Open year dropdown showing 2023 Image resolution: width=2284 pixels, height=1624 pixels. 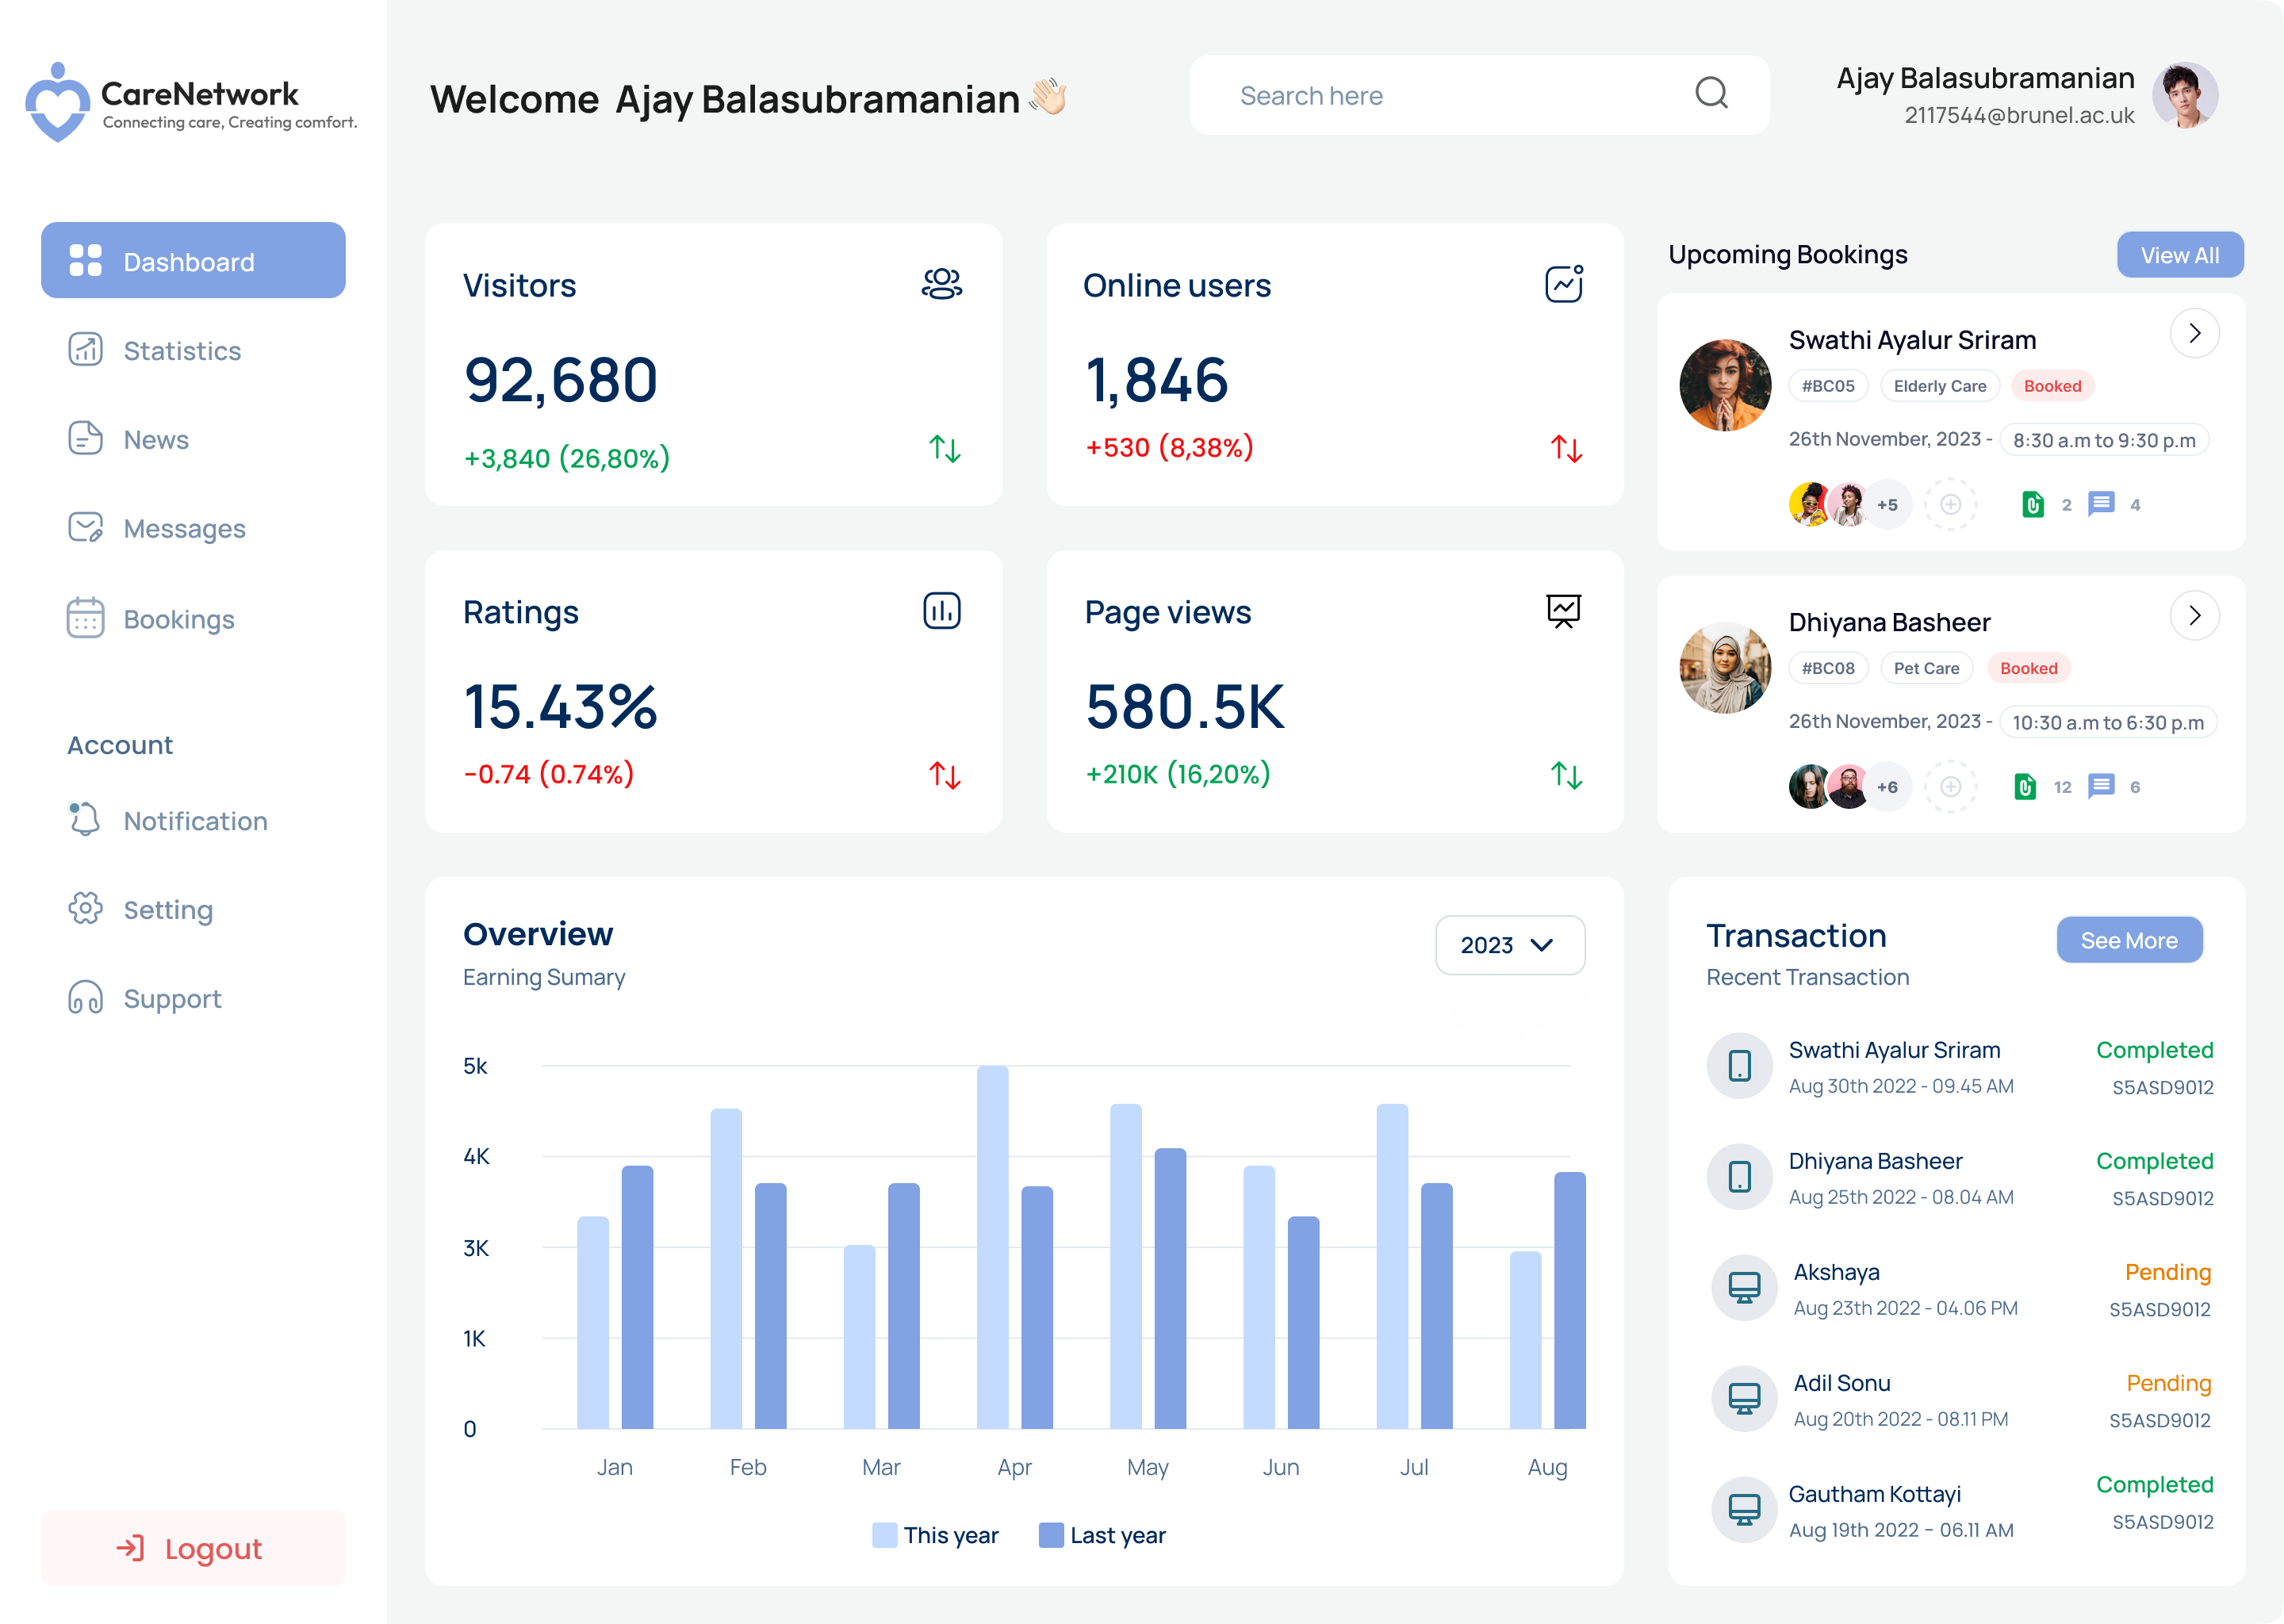(x=1509, y=944)
